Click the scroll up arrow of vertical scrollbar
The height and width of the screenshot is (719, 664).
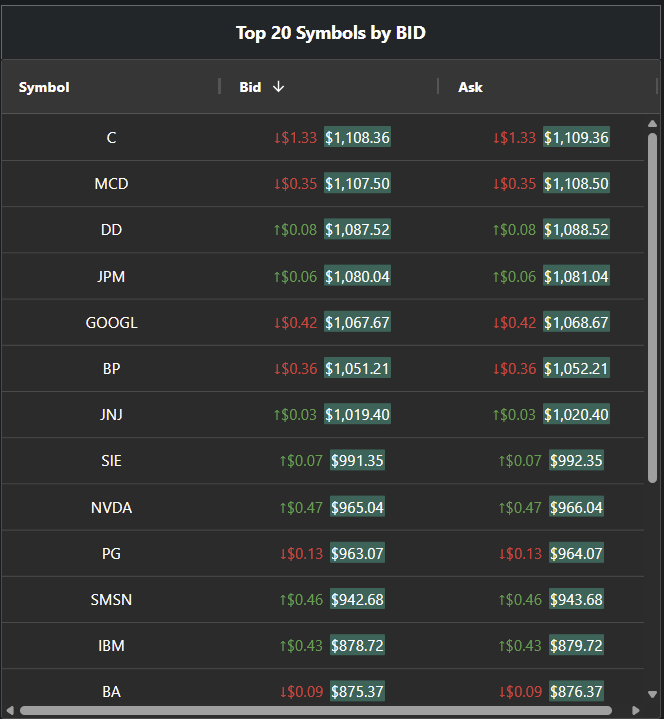[x=652, y=124]
